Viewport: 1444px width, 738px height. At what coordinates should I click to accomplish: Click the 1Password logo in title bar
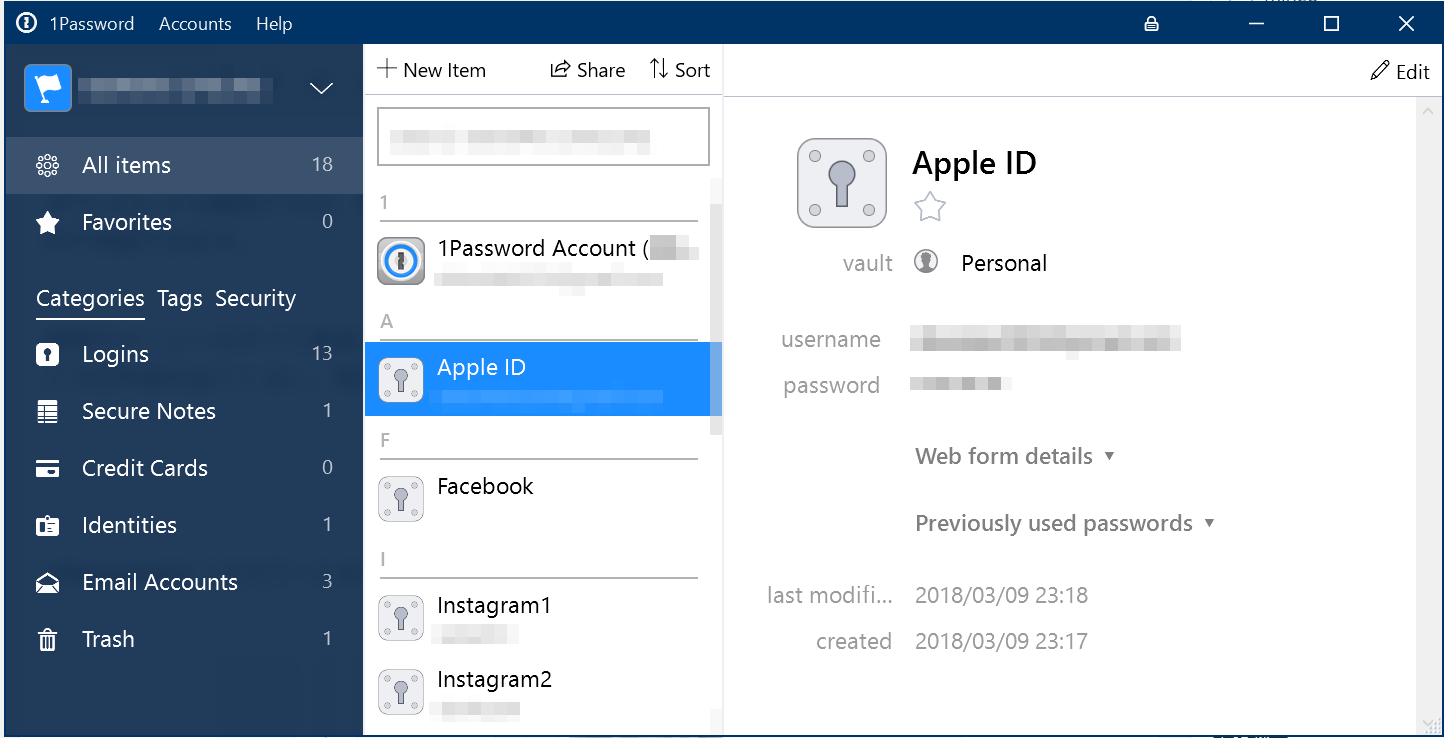(x=26, y=23)
